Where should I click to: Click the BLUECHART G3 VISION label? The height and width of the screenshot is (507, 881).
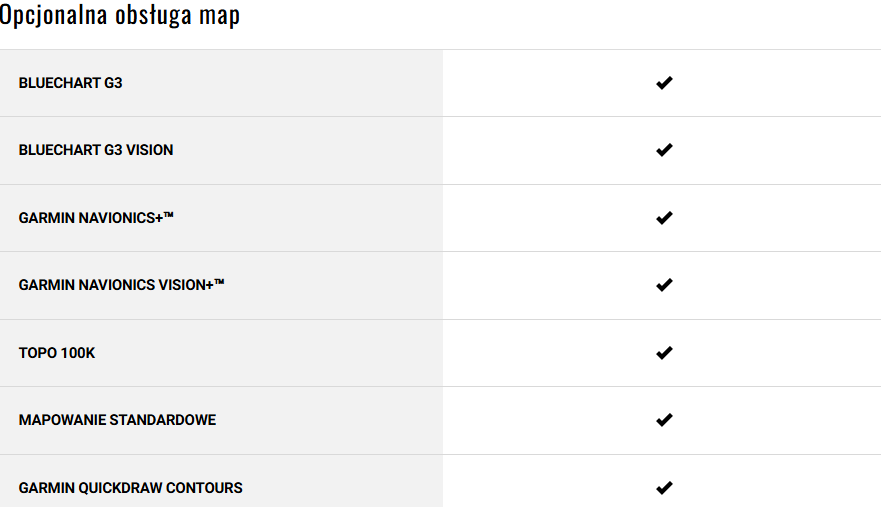pos(96,150)
